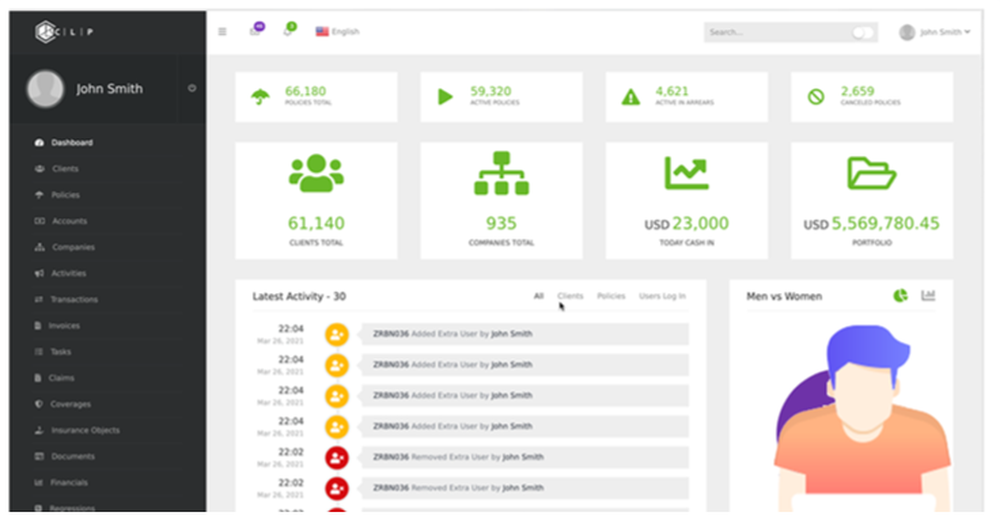Select the All activity filter tab
The width and height of the screenshot is (1000, 524).
tap(539, 296)
